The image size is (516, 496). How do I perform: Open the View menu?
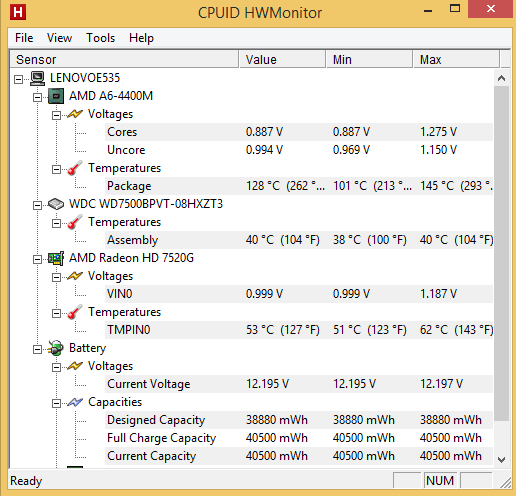click(x=59, y=38)
